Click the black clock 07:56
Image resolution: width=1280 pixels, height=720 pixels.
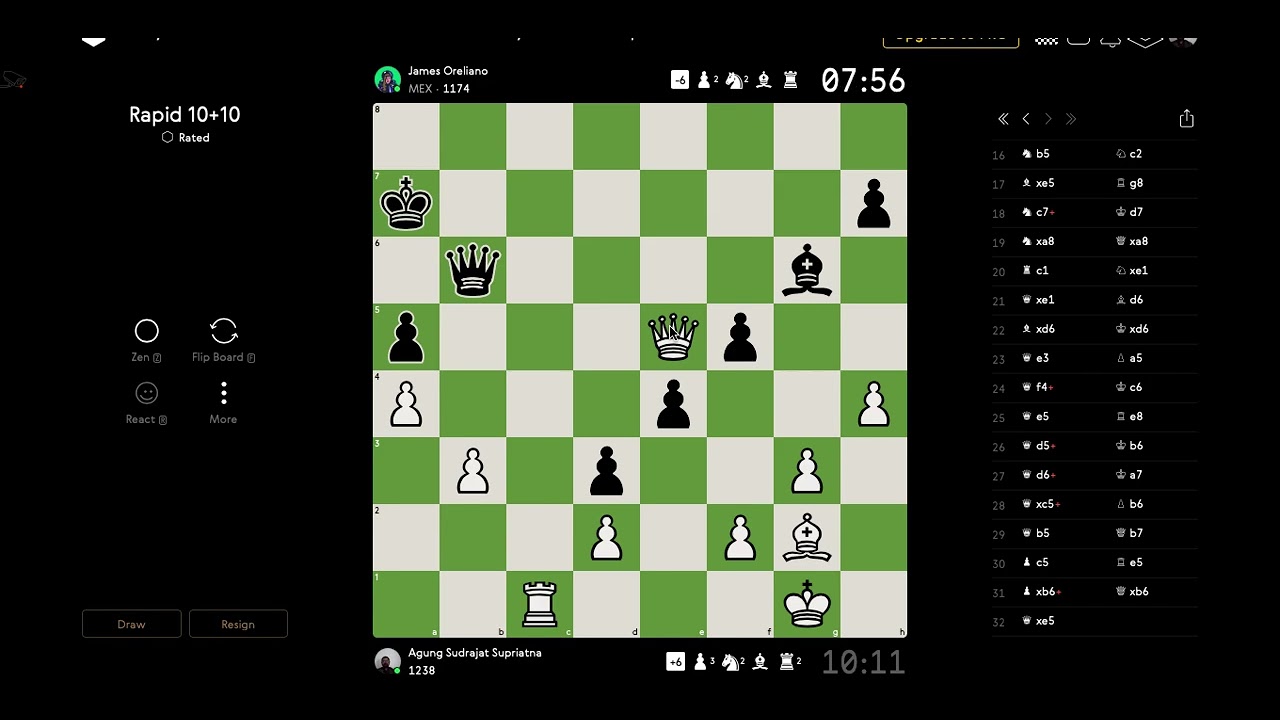click(x=863, y=80)
